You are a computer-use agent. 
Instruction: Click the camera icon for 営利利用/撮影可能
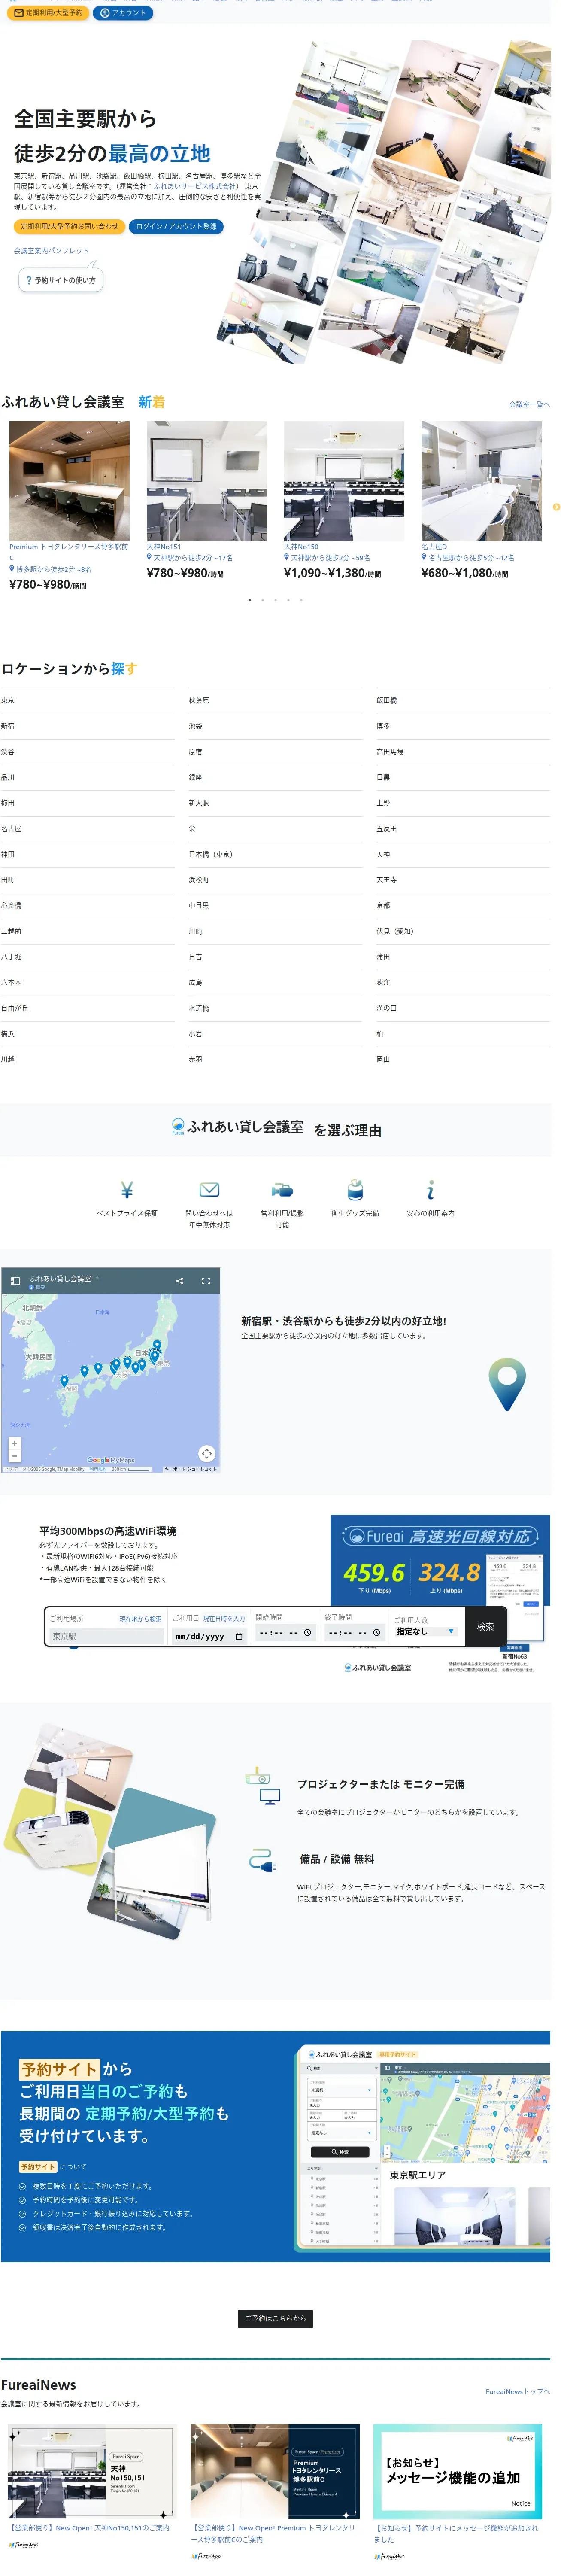pyautogui.click(x=282, y=1190)
